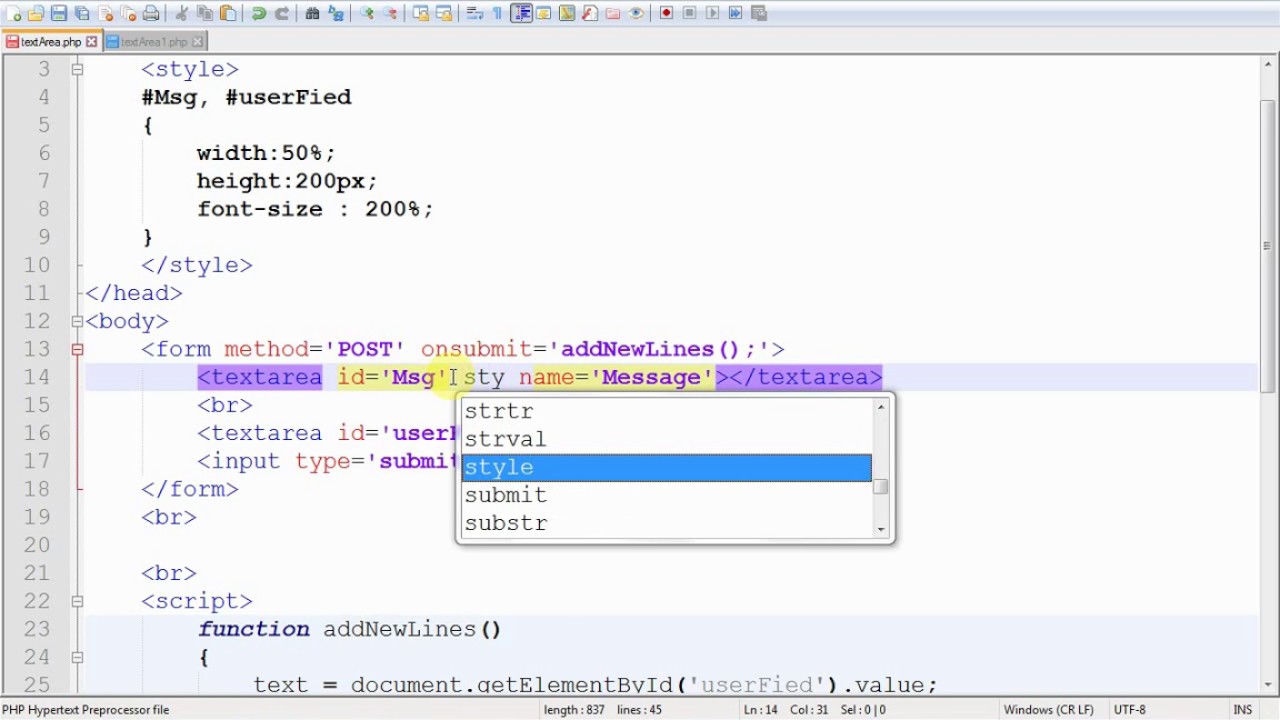Select the highlighted 'style' suggestion
This screenshot has height=720, width=1280.
click(666, 467)
